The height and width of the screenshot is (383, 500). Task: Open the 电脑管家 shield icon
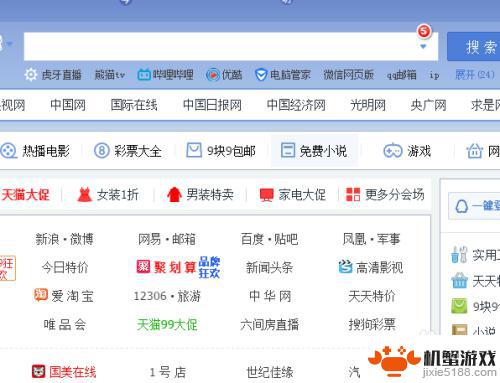pyautogui.click(x=261, y=75)
